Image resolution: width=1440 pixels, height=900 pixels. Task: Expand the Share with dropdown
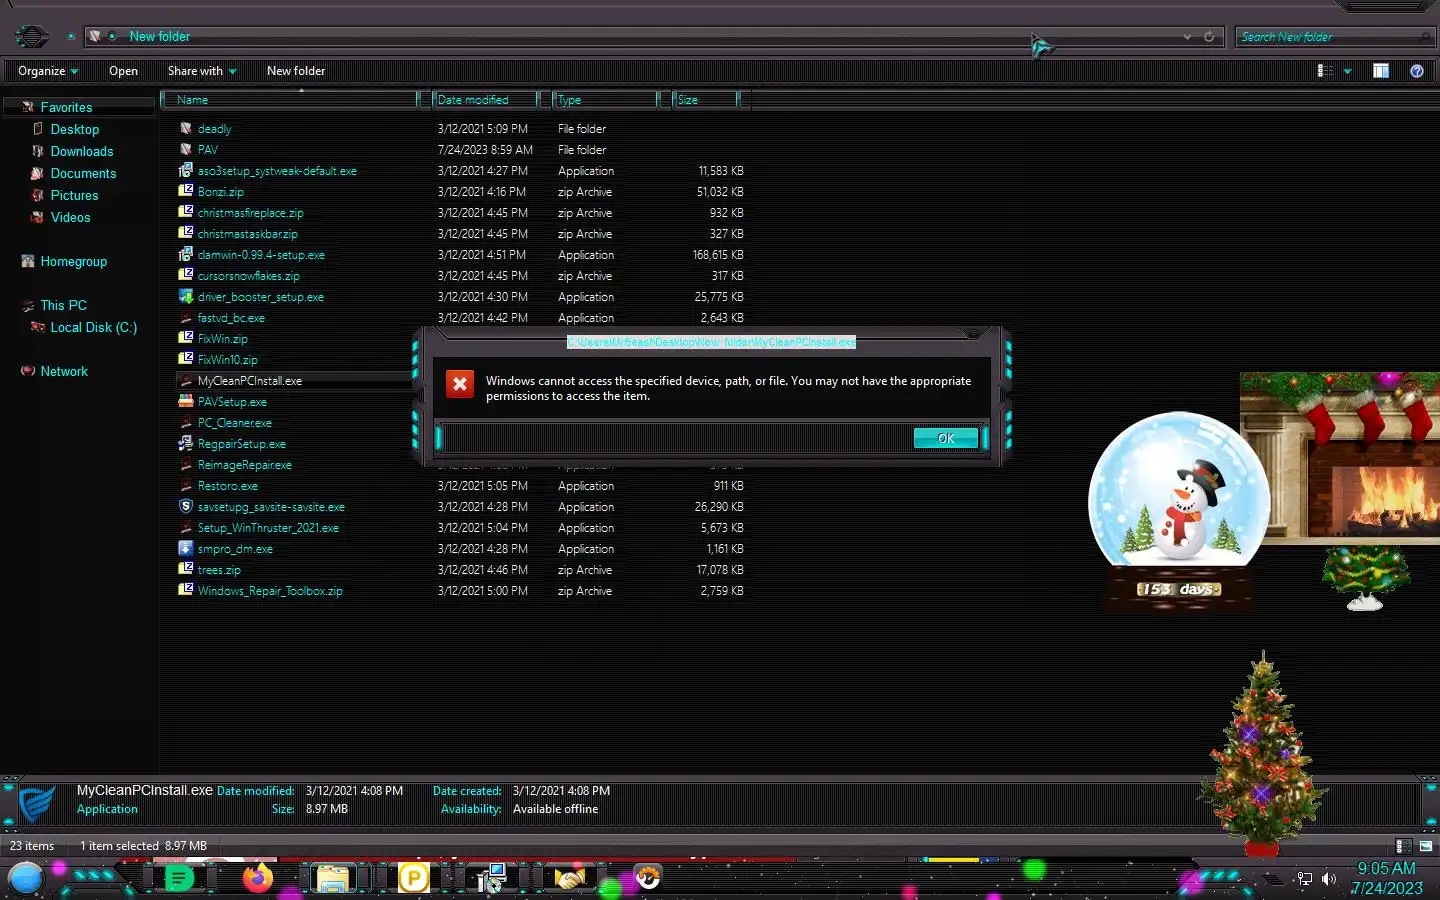tap(202, 71)
